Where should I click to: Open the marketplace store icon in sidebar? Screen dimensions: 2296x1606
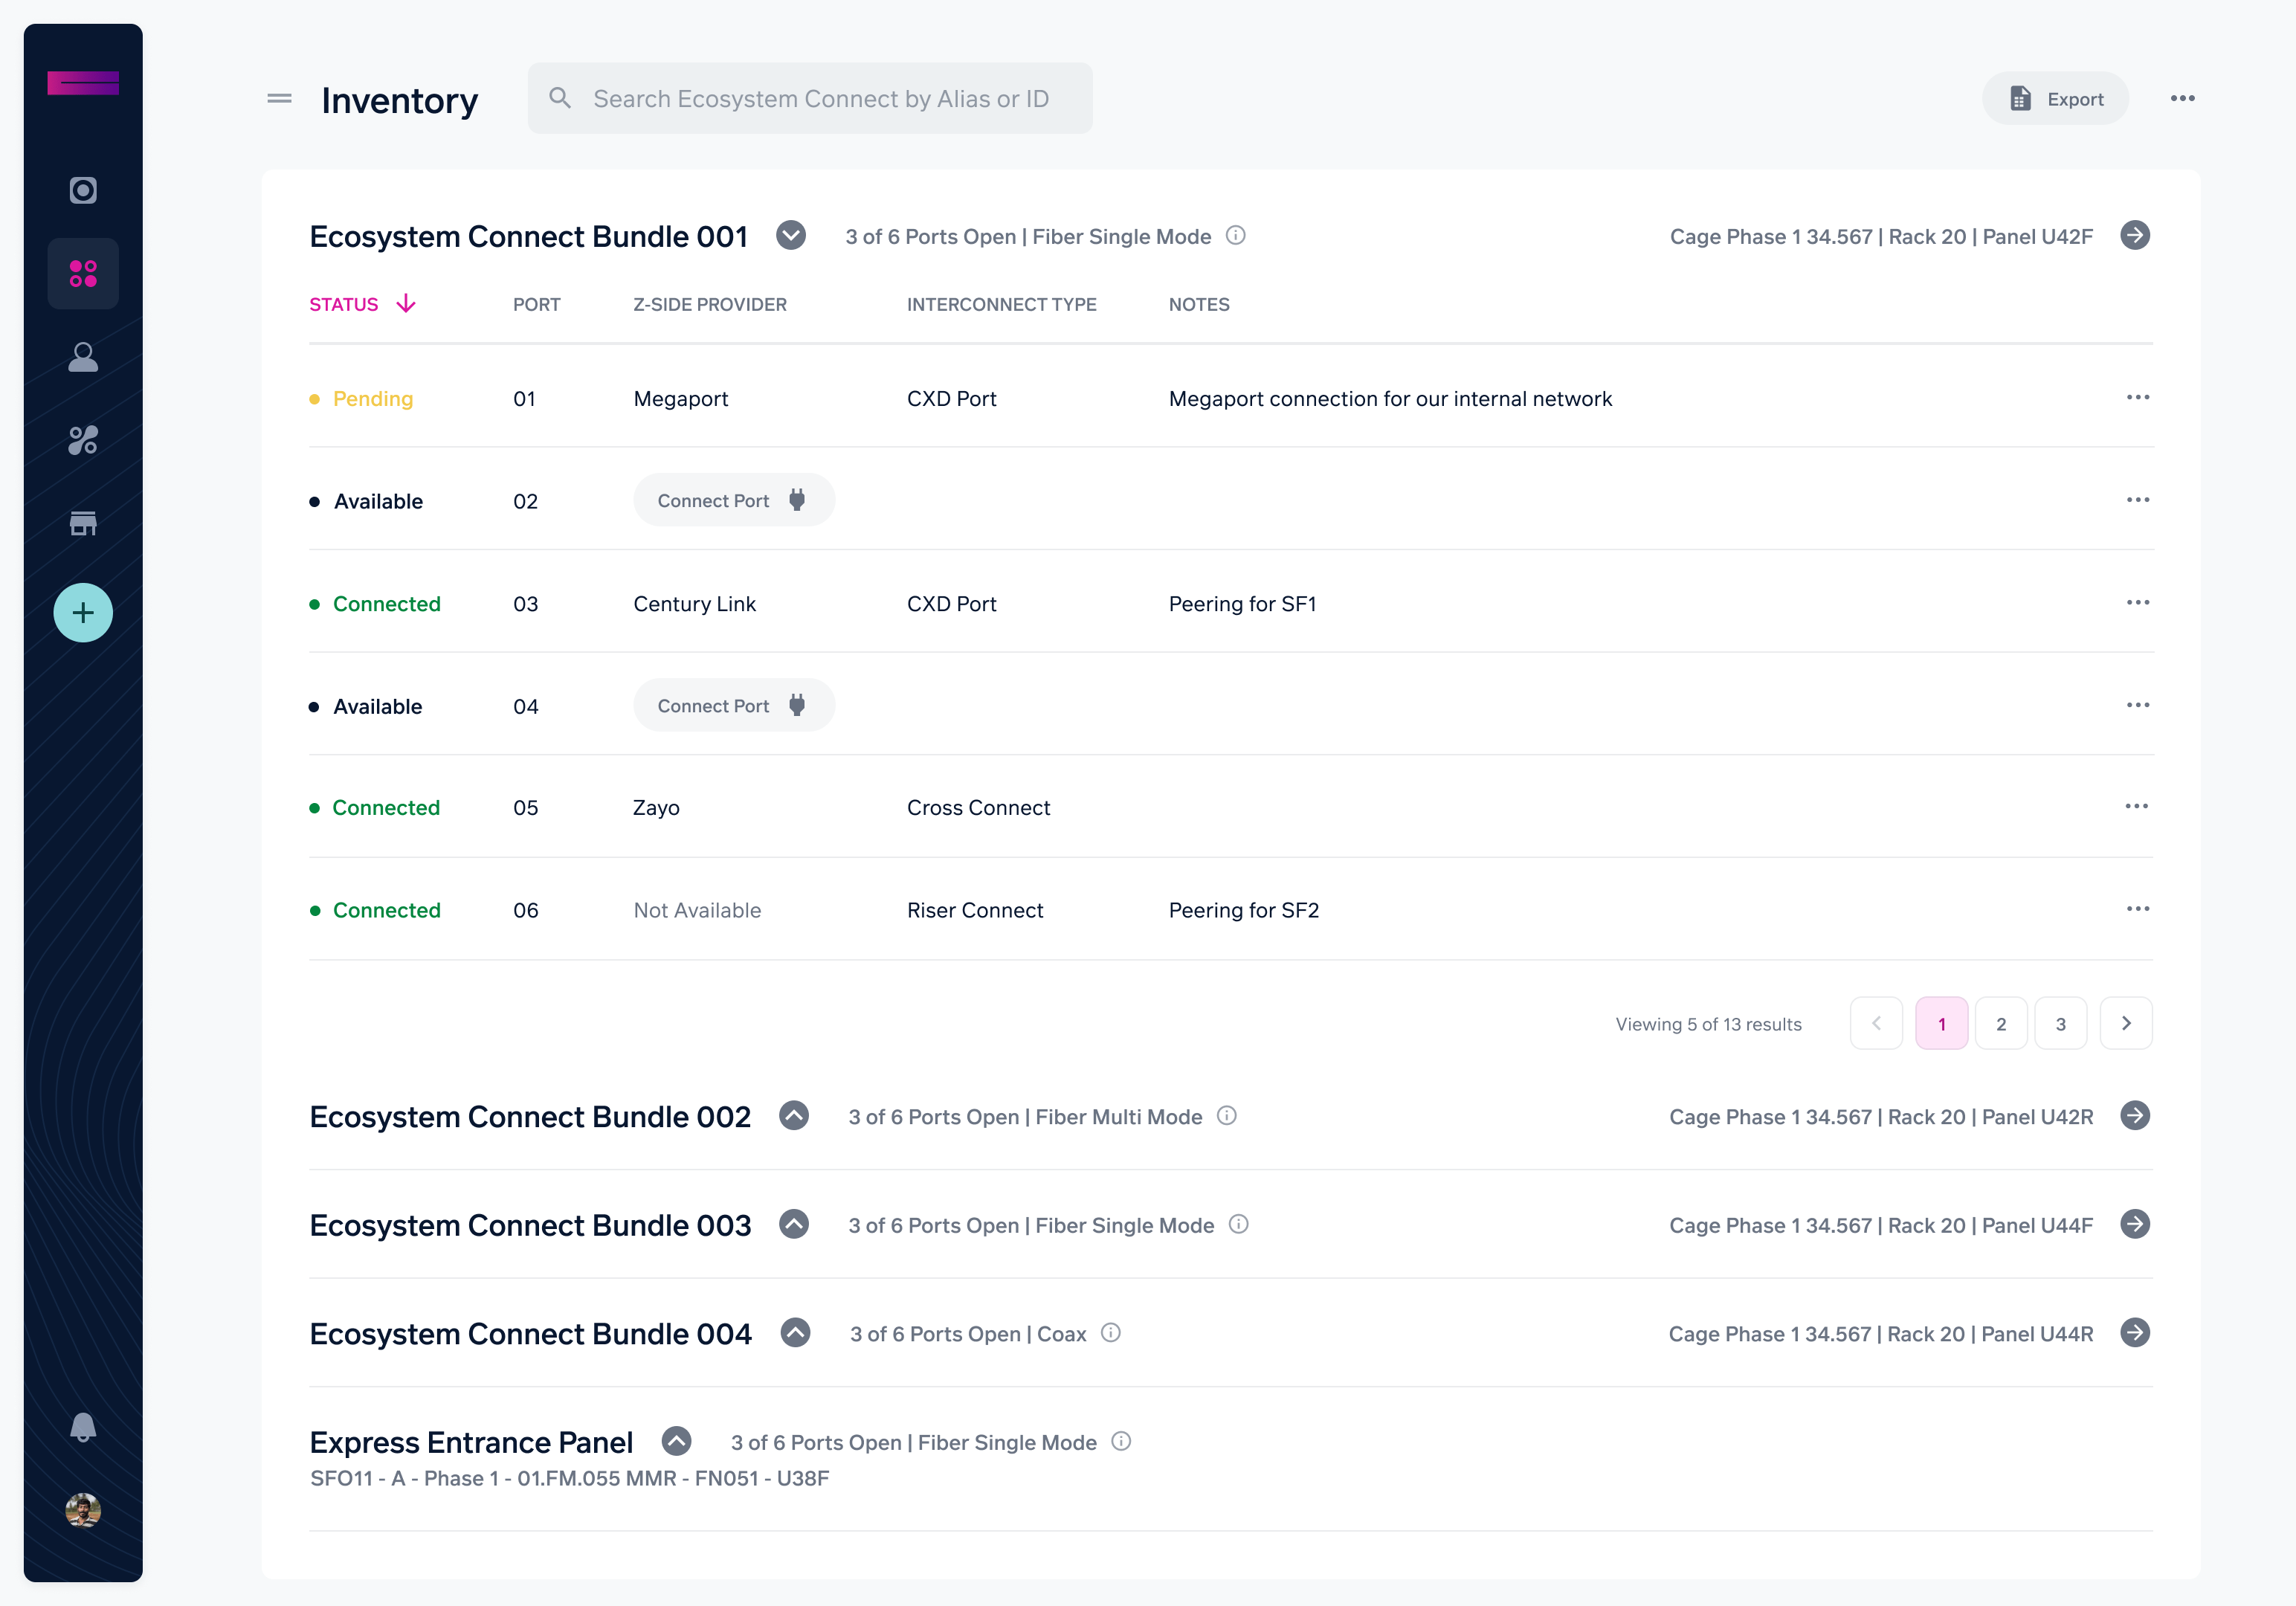tap(83, 523)
